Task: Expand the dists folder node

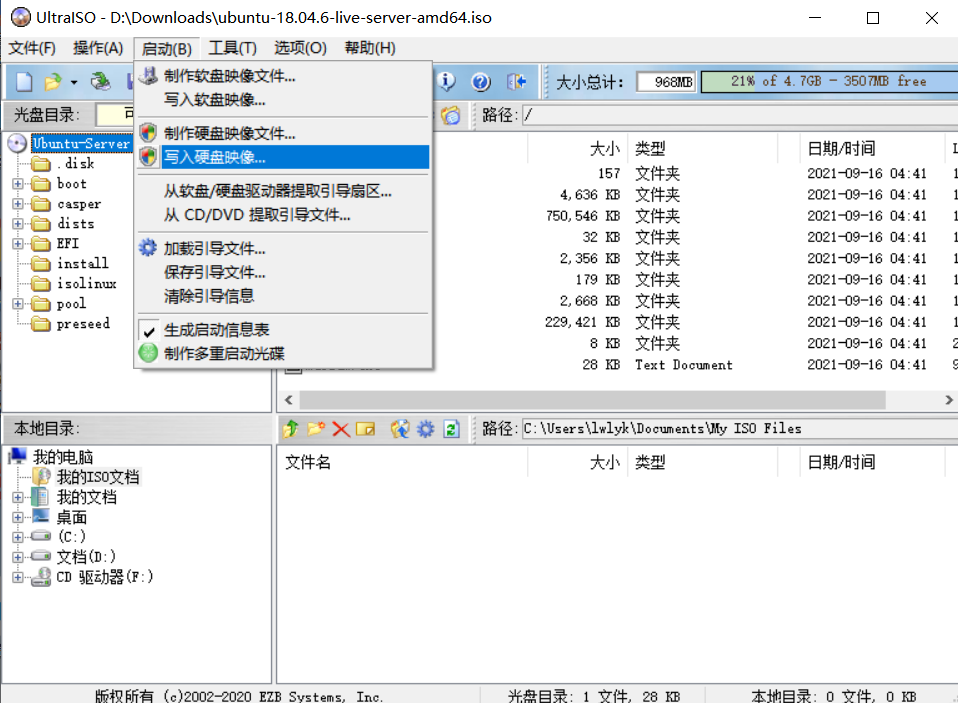Action: (x=18, y=224)
